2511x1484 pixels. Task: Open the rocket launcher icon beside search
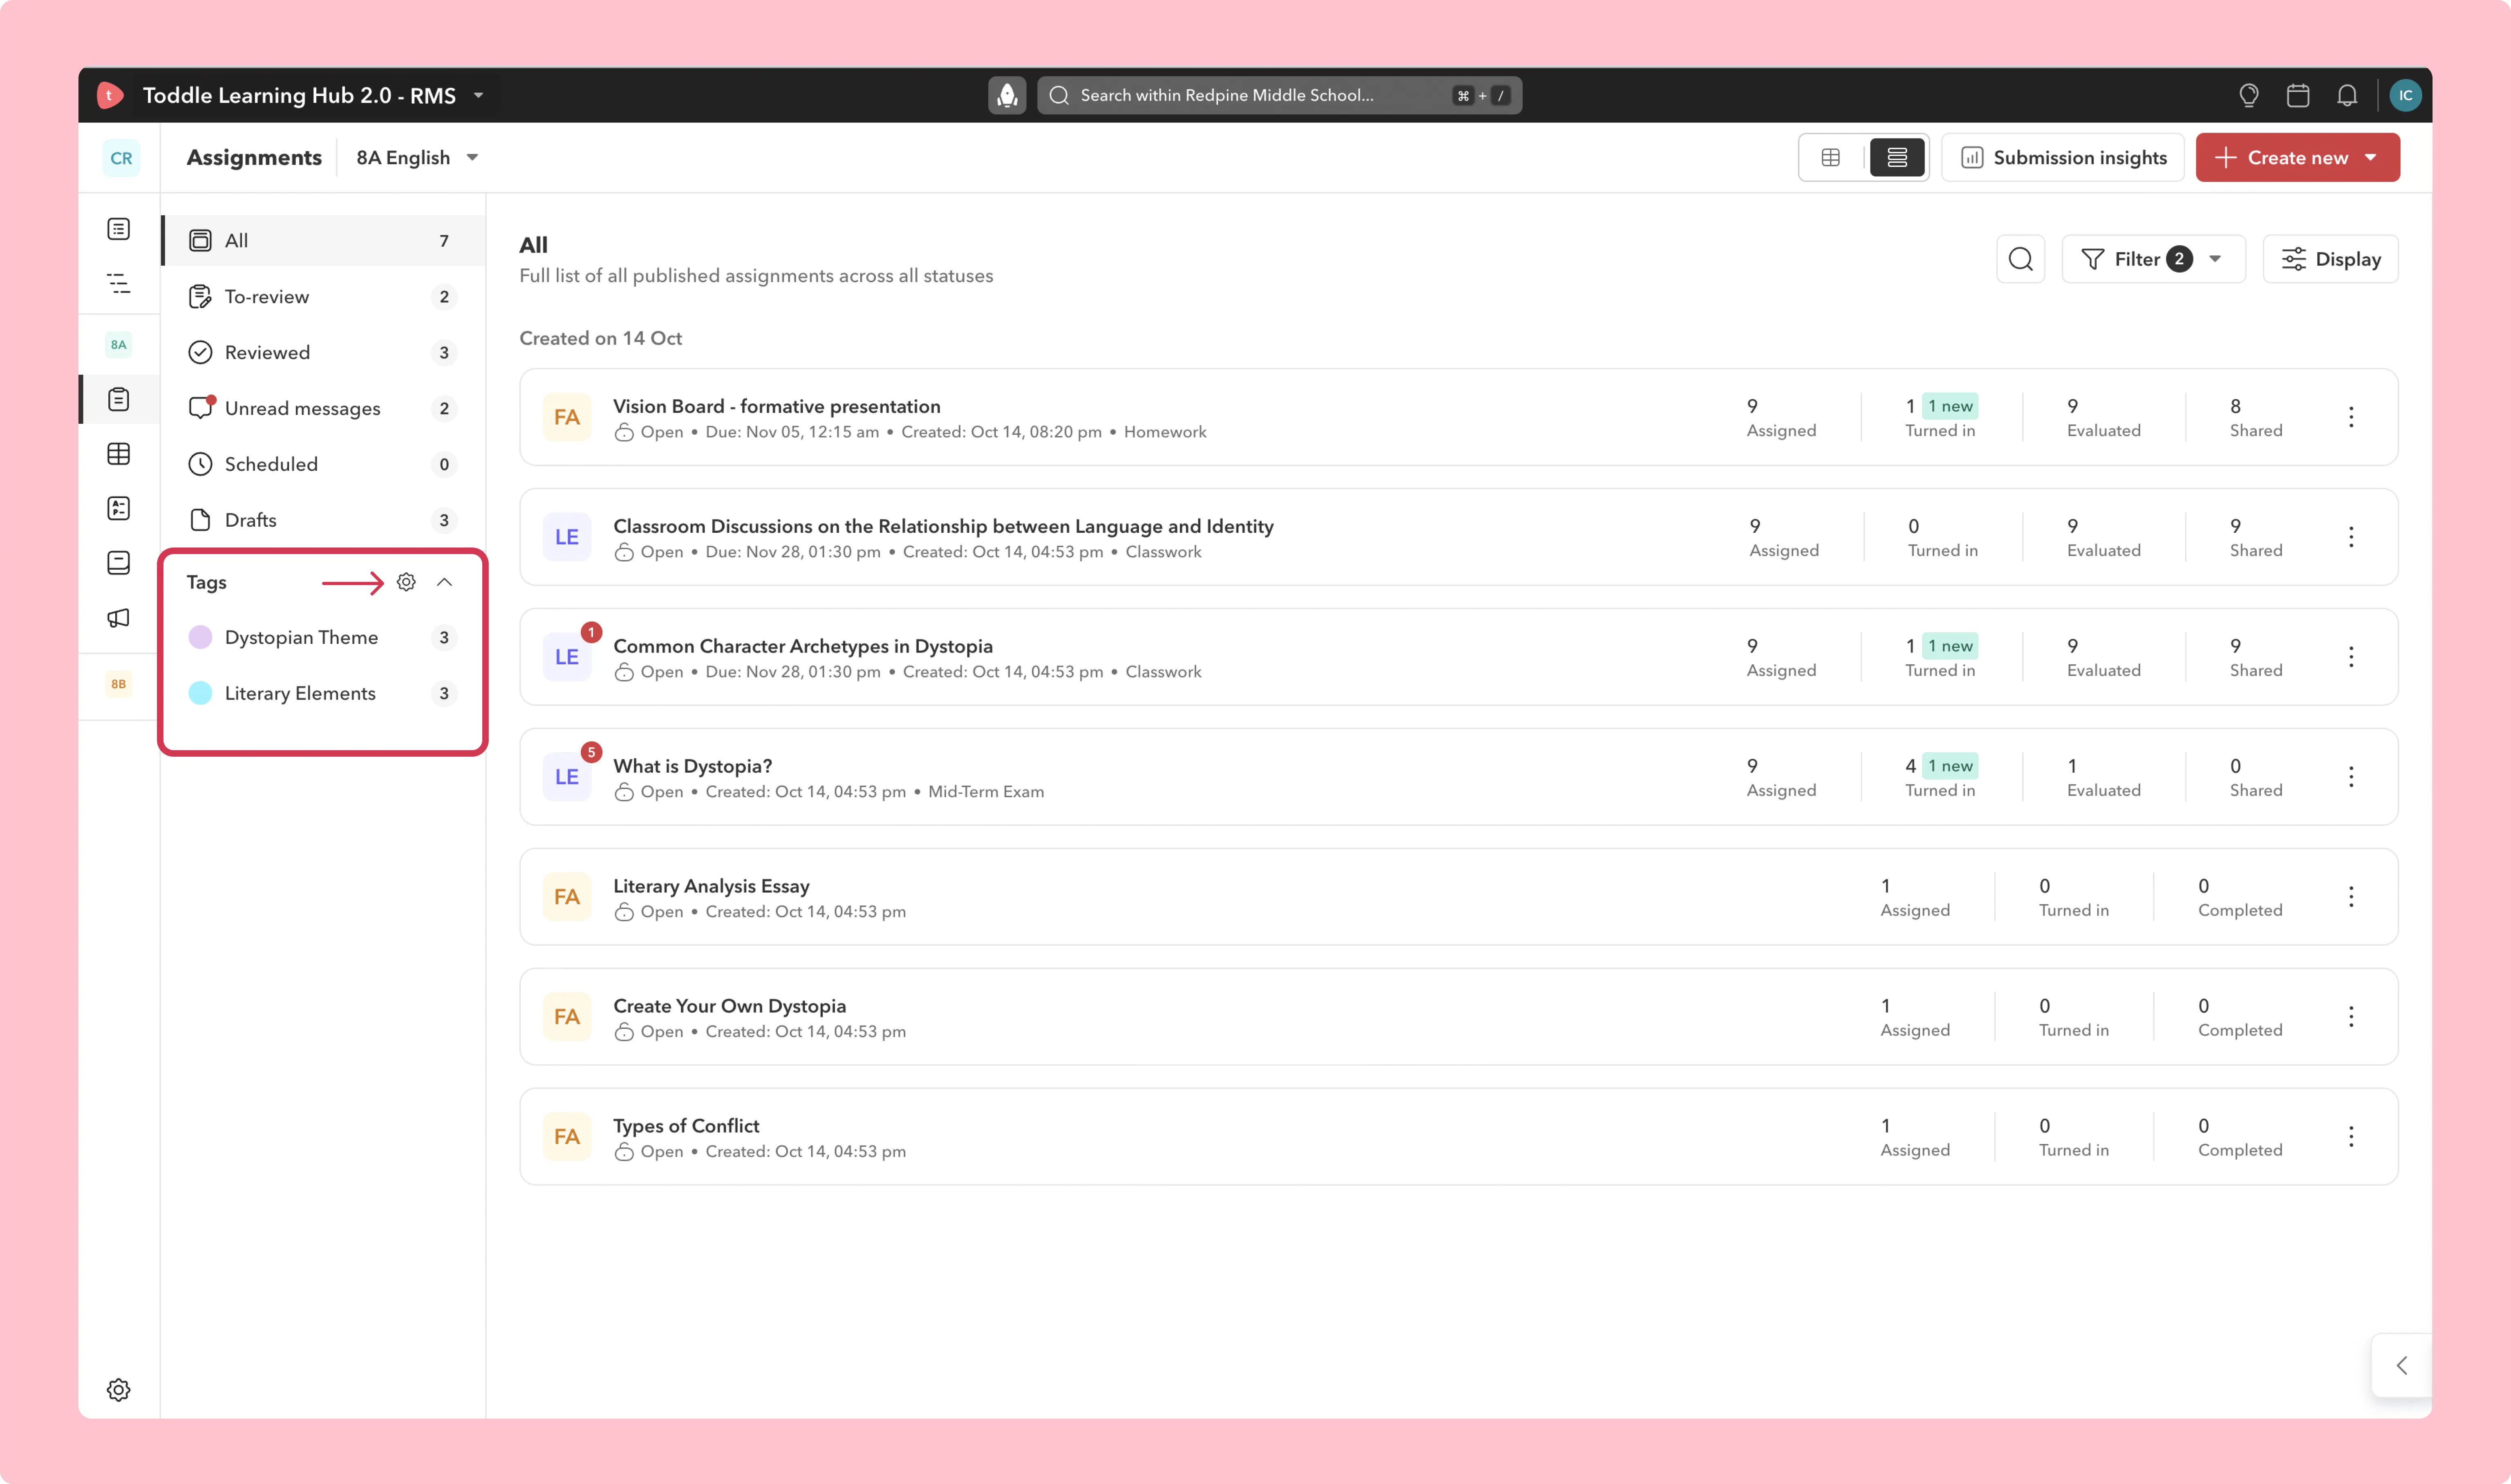click(x=1007, y=95)
